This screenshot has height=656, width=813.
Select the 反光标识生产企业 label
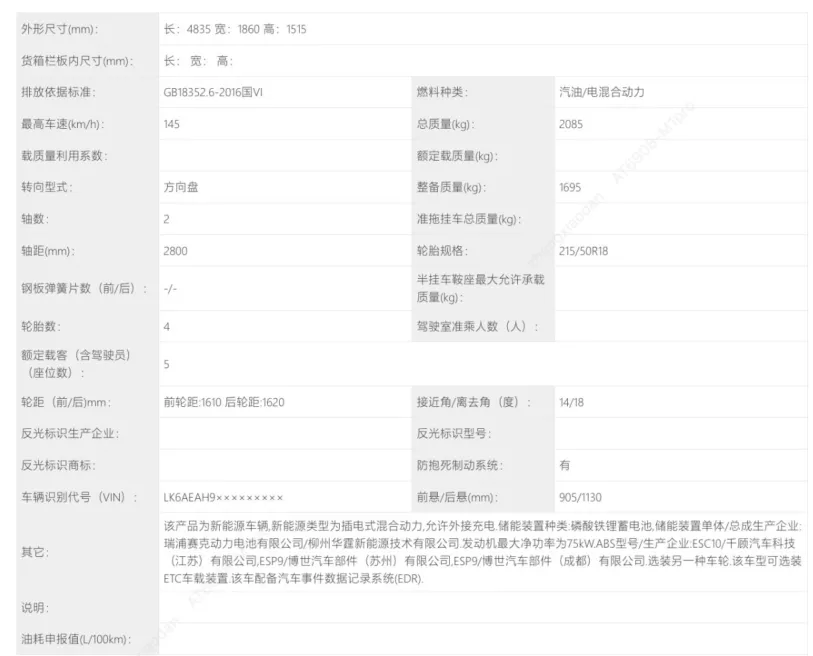[70, 434]
